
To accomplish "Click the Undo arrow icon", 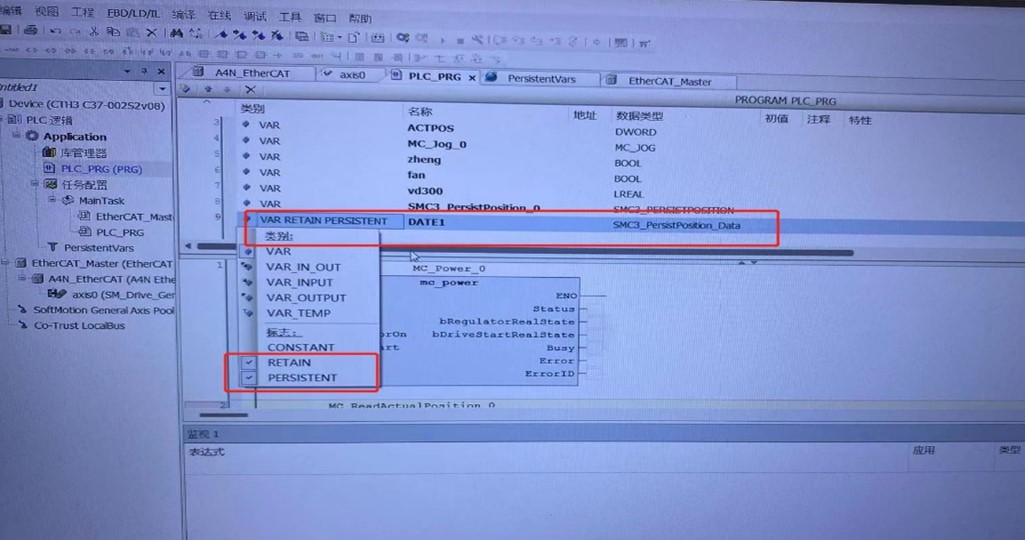I will (x=56, y=31).
